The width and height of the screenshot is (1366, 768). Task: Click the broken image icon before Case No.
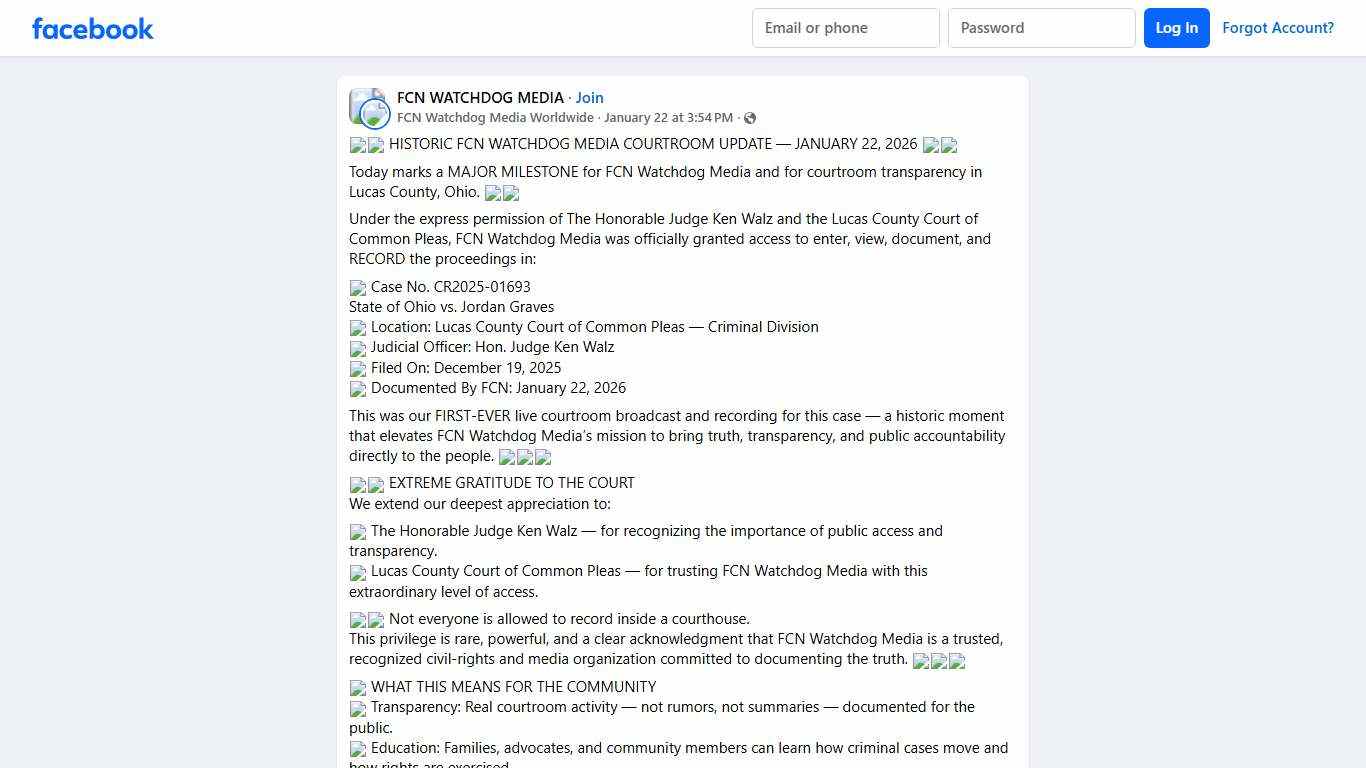pos(358,288)
